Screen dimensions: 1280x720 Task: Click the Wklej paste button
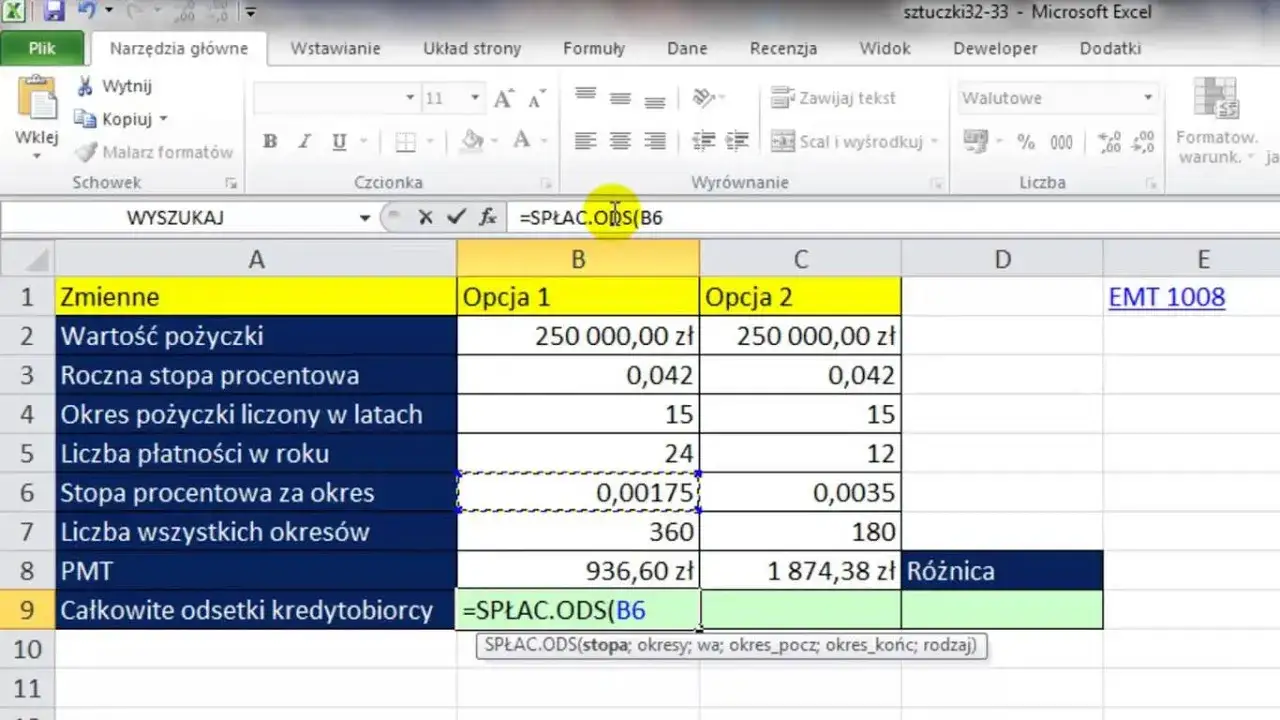tap(37, 117)
